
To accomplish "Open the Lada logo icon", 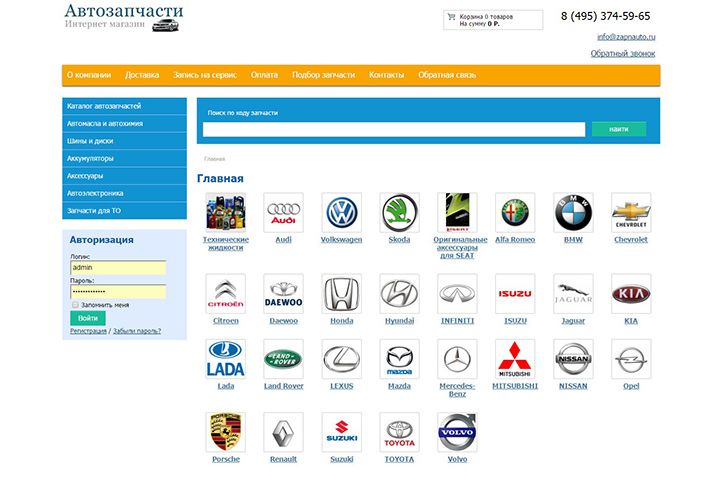I will (225, 359).
